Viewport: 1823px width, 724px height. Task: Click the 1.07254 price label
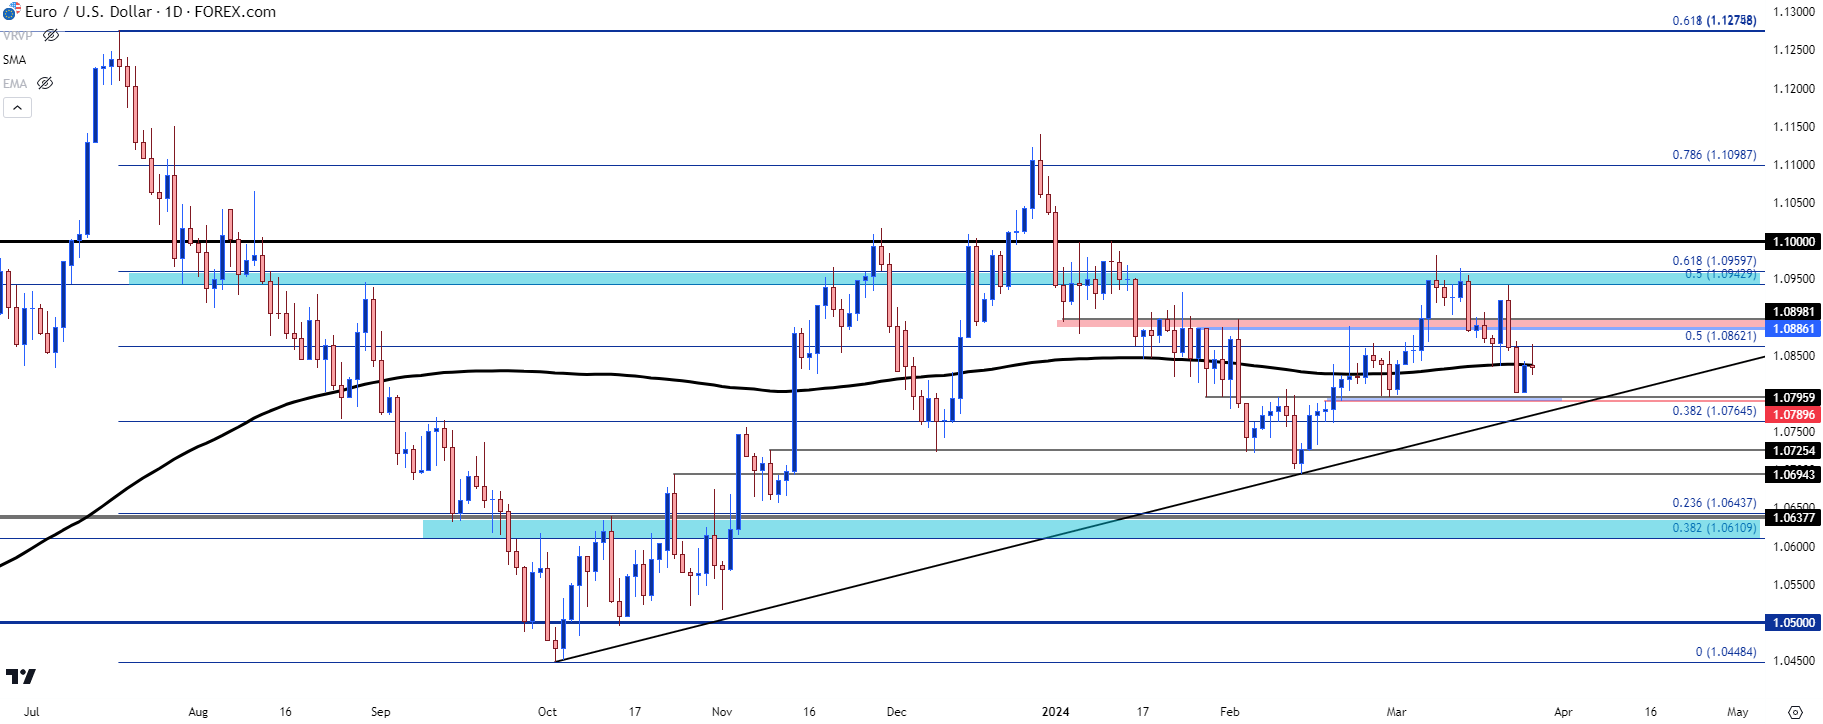(1793, 451)
